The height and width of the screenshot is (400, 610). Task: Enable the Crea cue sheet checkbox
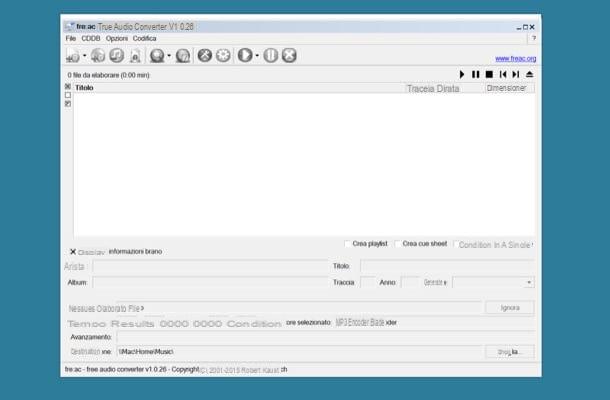coord(397,244)
